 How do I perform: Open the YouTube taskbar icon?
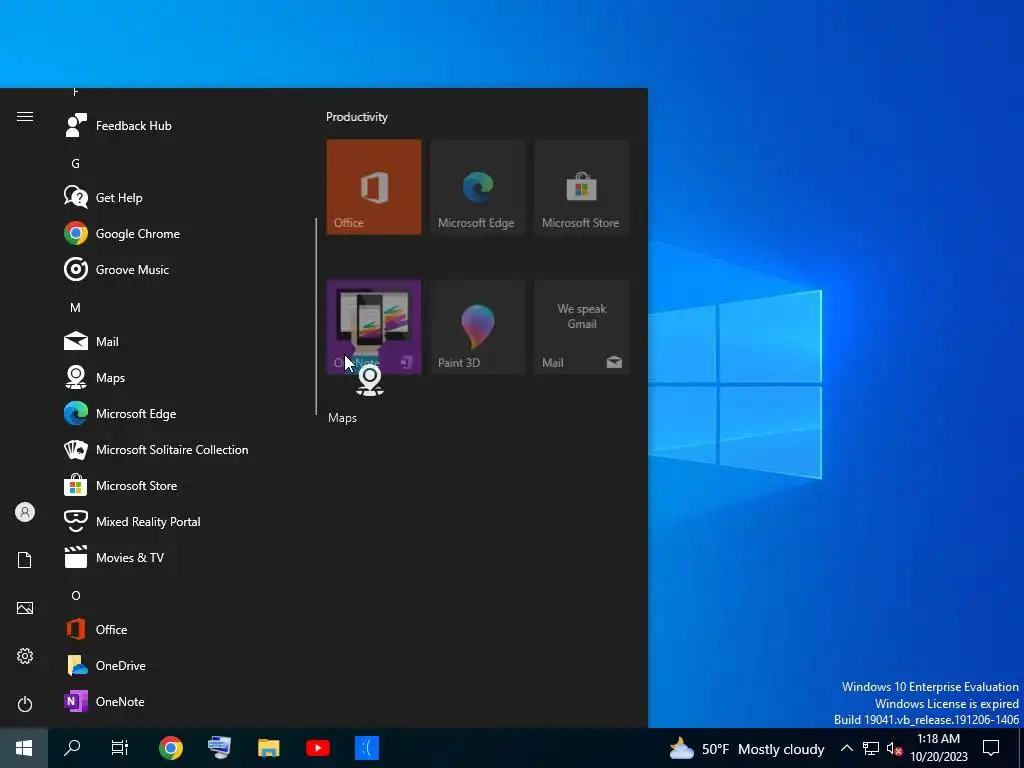coord(318,748)
